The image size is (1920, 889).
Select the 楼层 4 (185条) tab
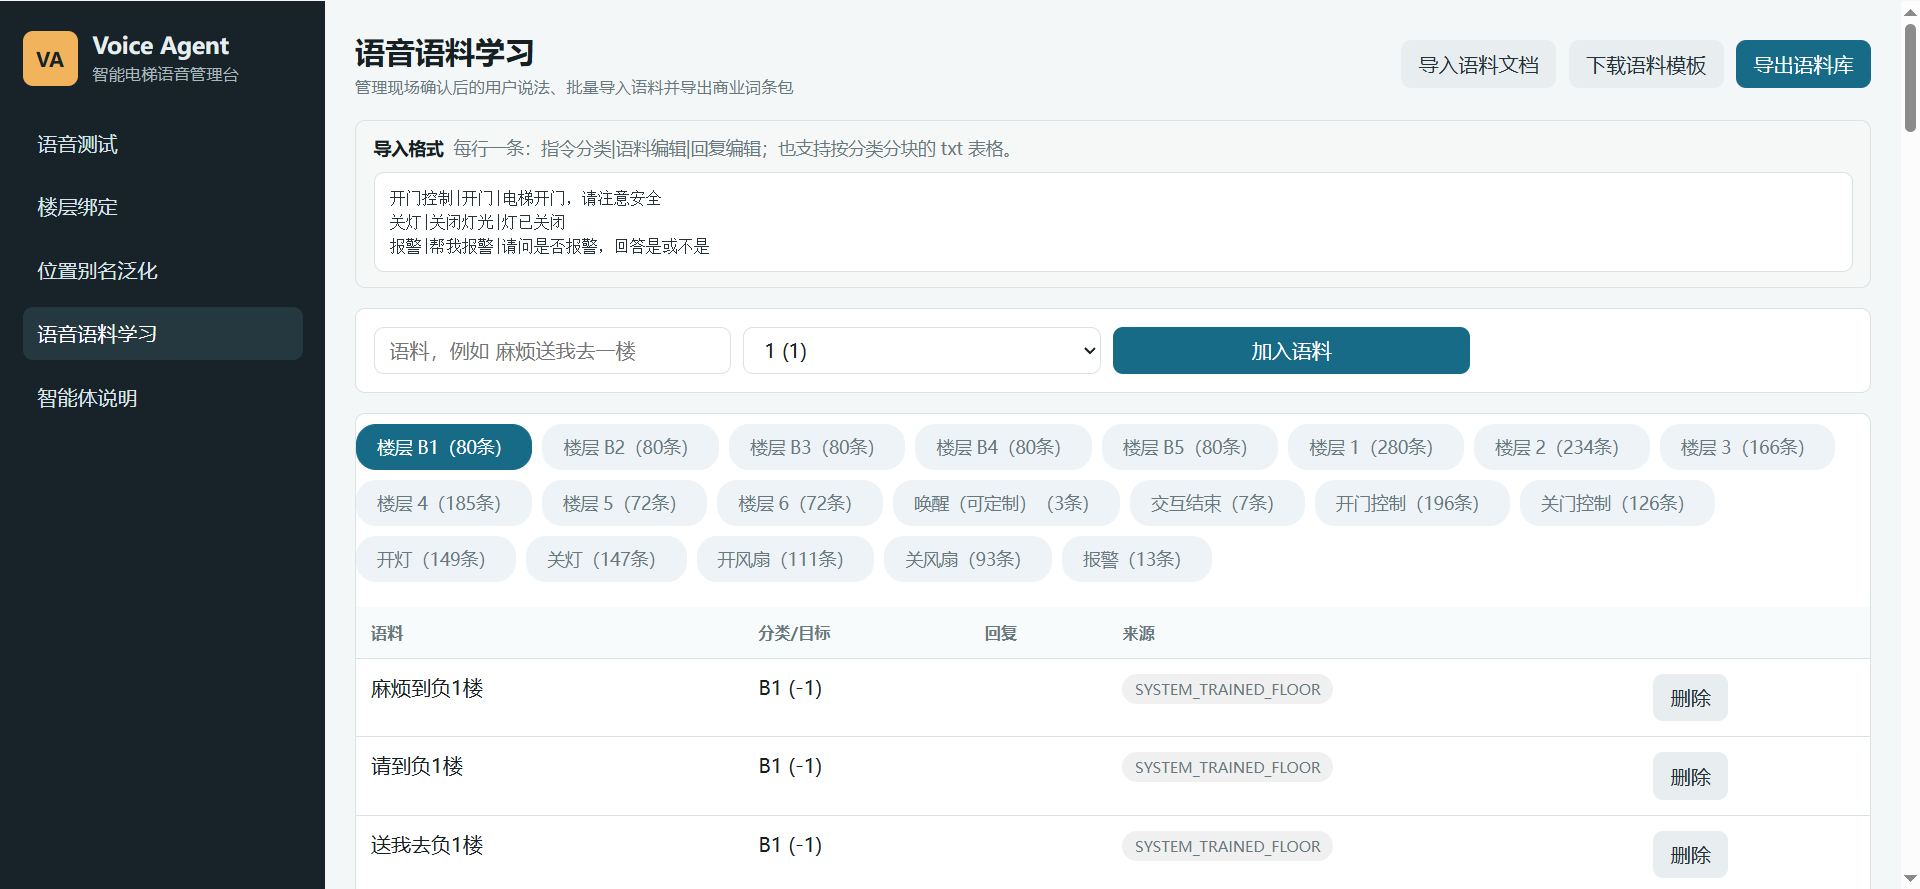(x=444, y=503)
